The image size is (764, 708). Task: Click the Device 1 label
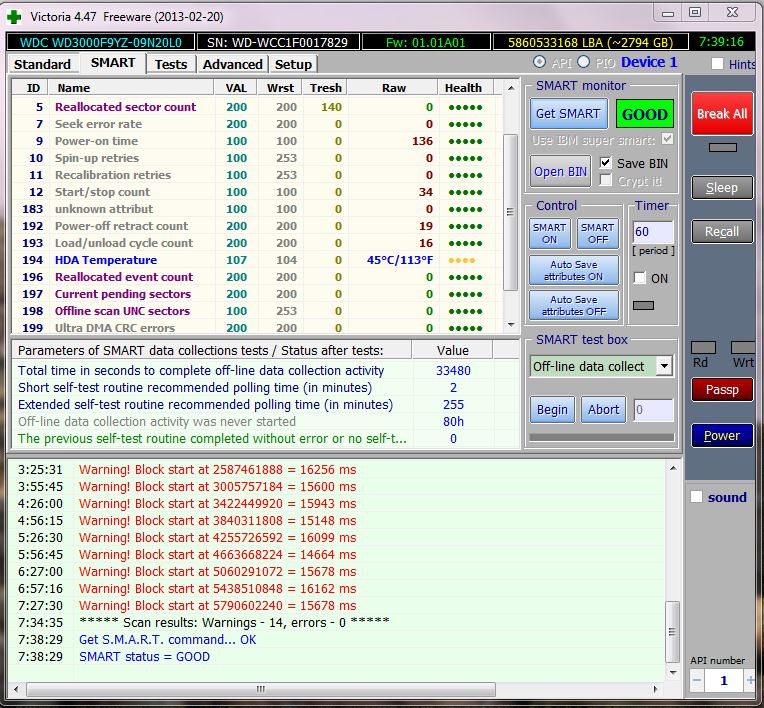click(x=649, y=62)
